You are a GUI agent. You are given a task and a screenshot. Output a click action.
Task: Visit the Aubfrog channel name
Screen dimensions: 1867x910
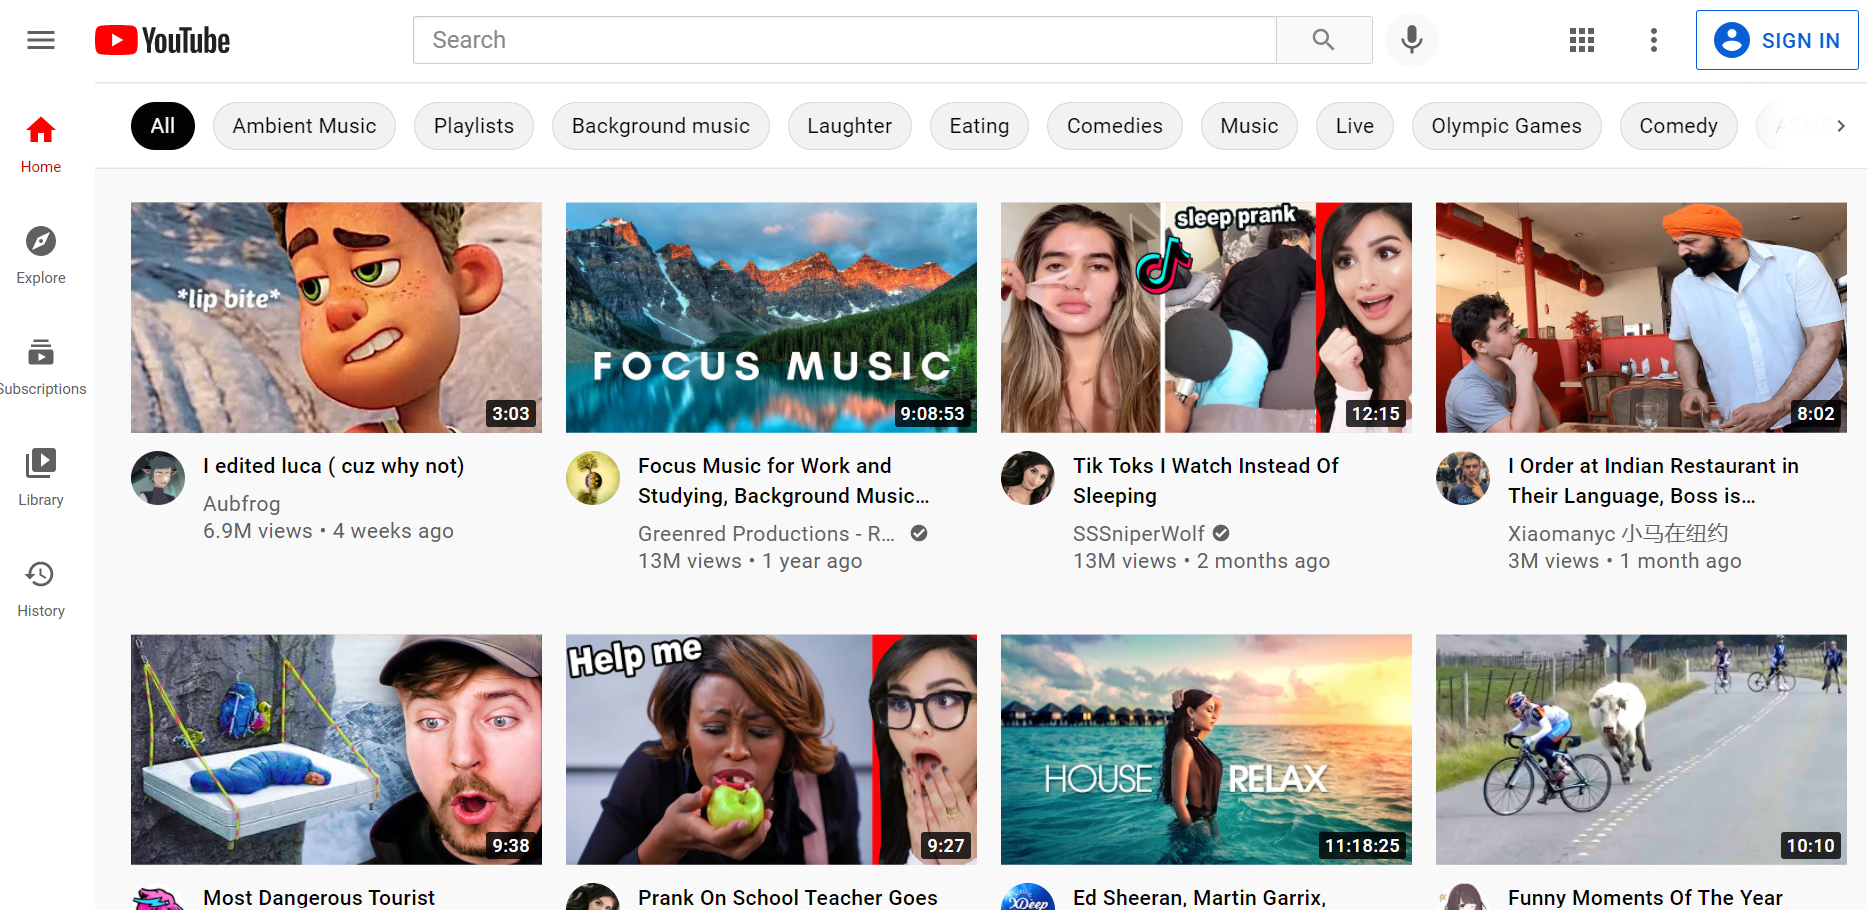242,504
